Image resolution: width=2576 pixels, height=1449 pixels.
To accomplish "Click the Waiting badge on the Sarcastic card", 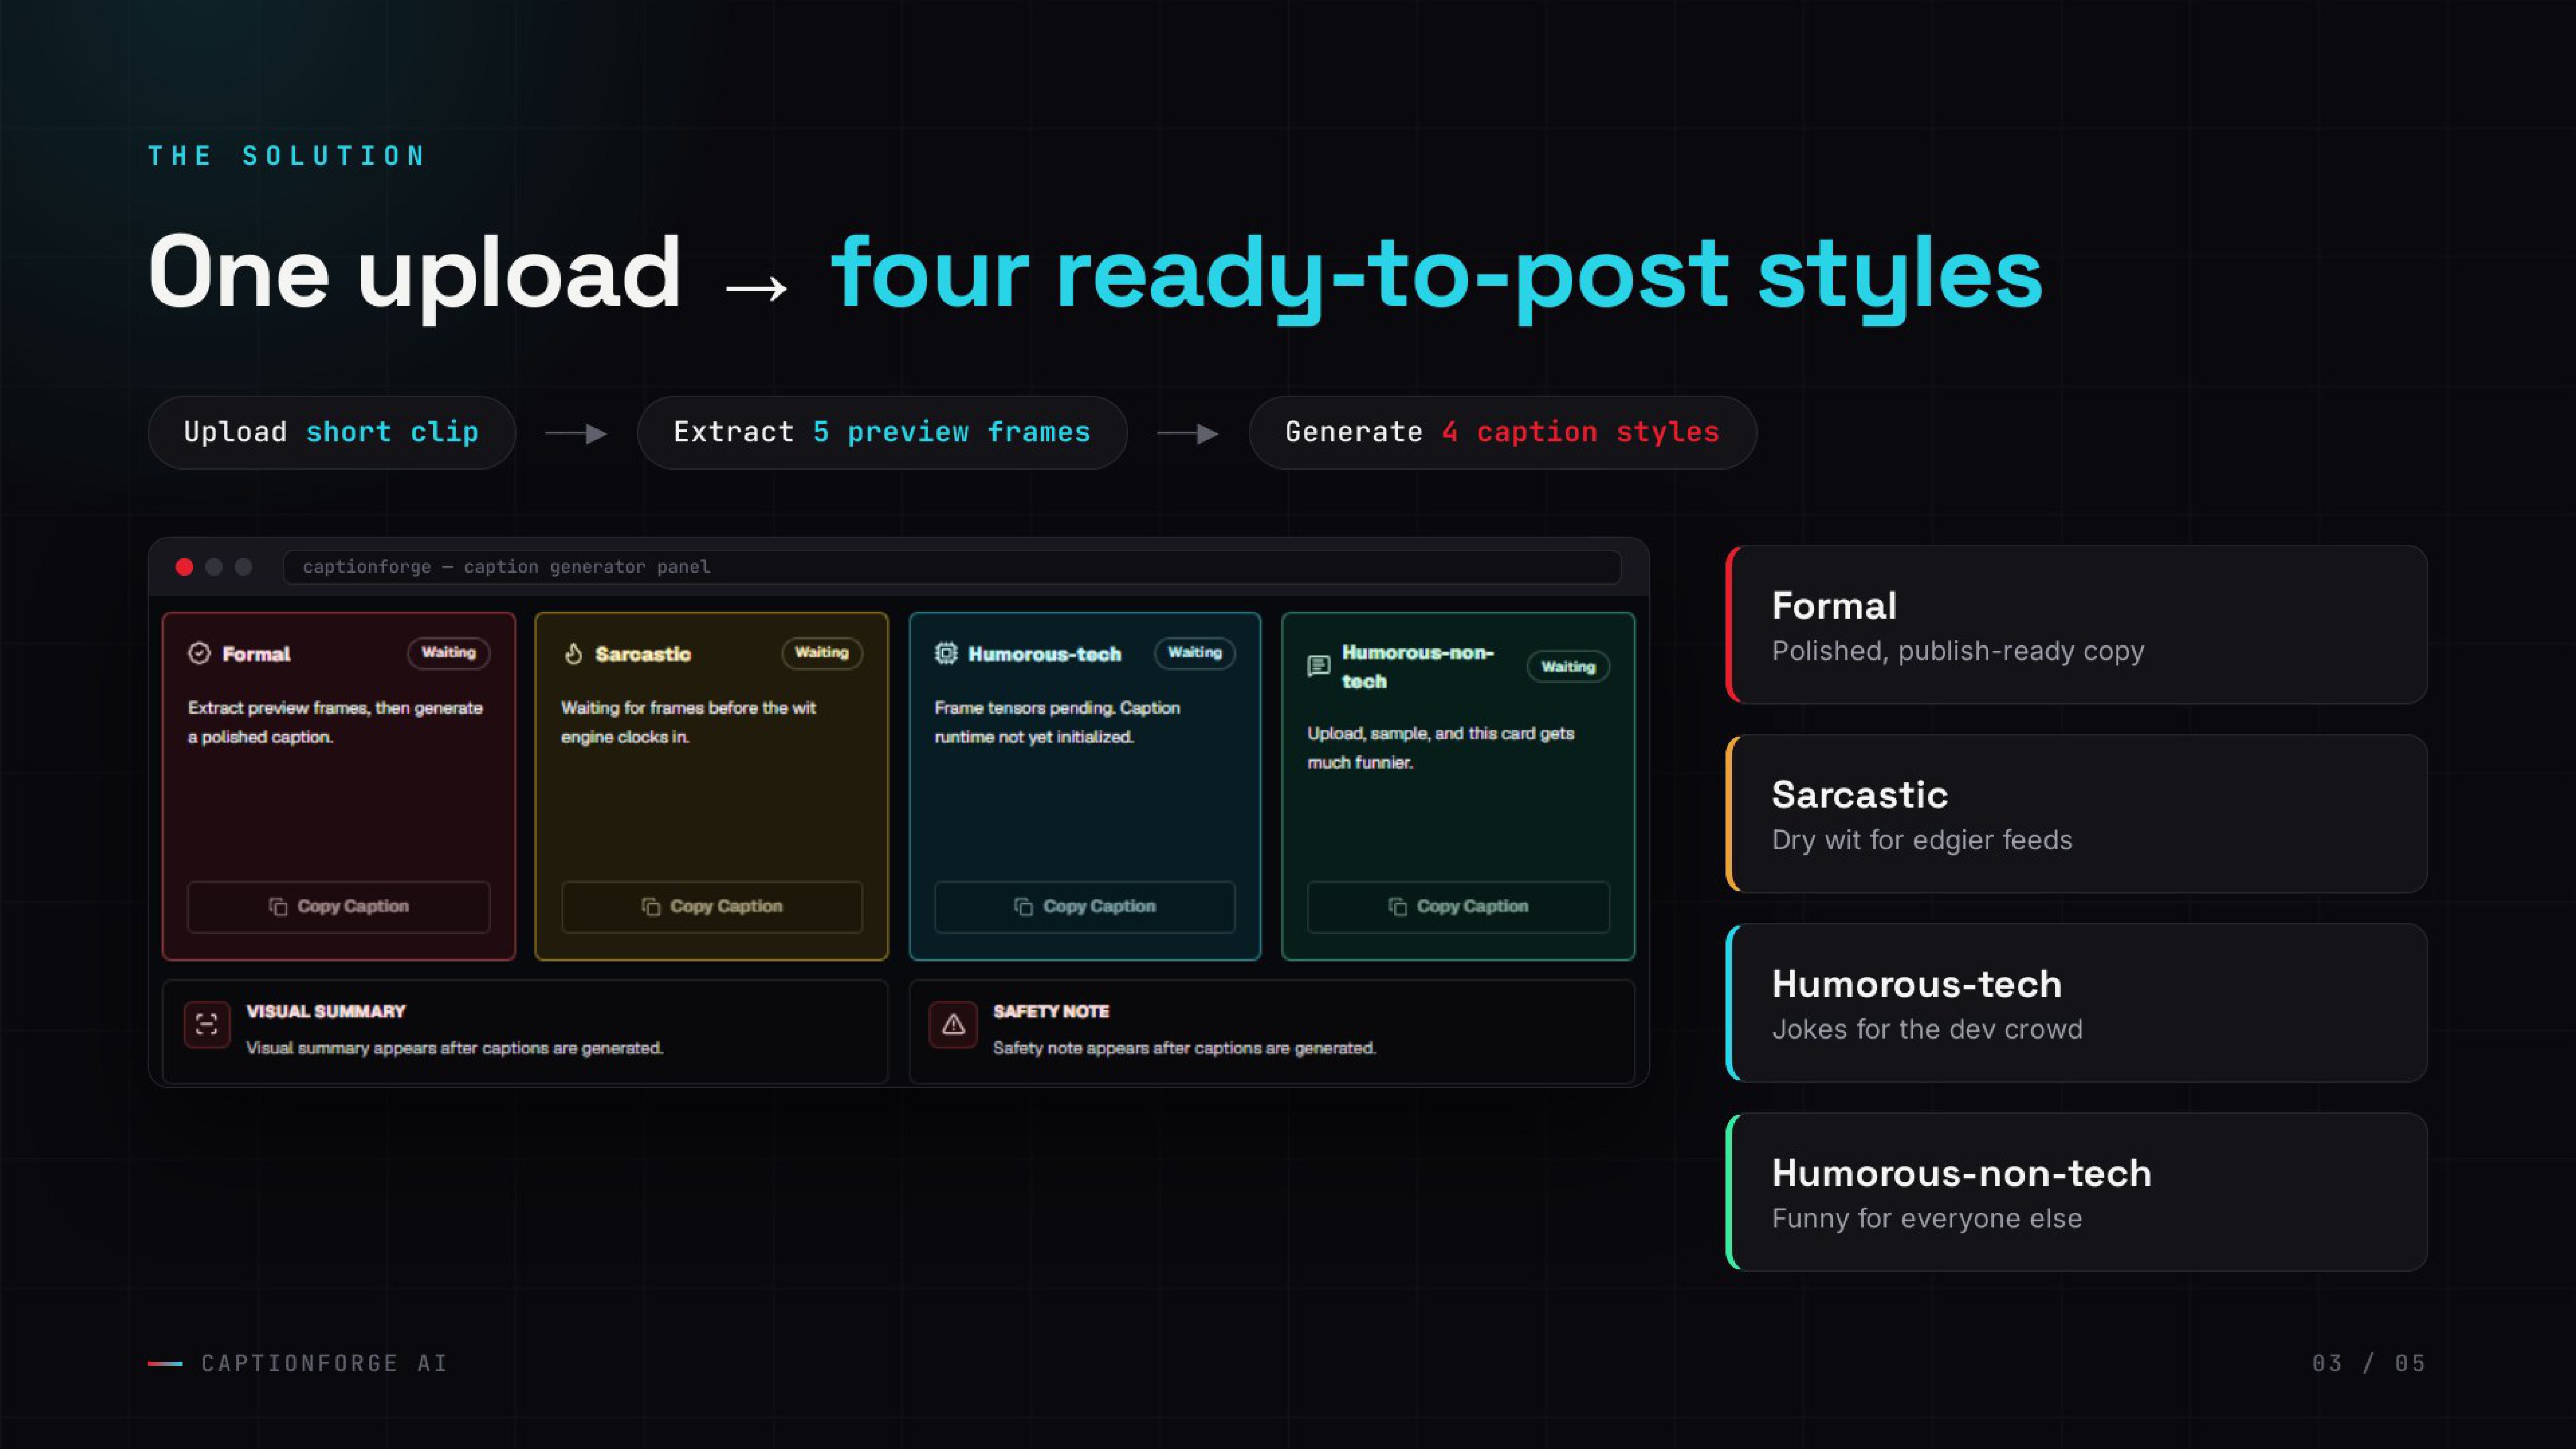I will point(822,653).
